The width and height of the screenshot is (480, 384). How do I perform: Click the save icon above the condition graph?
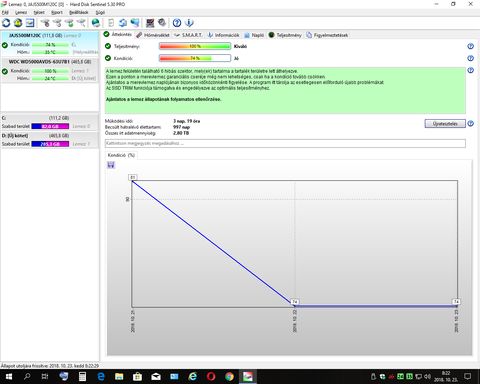pos(111,165)
